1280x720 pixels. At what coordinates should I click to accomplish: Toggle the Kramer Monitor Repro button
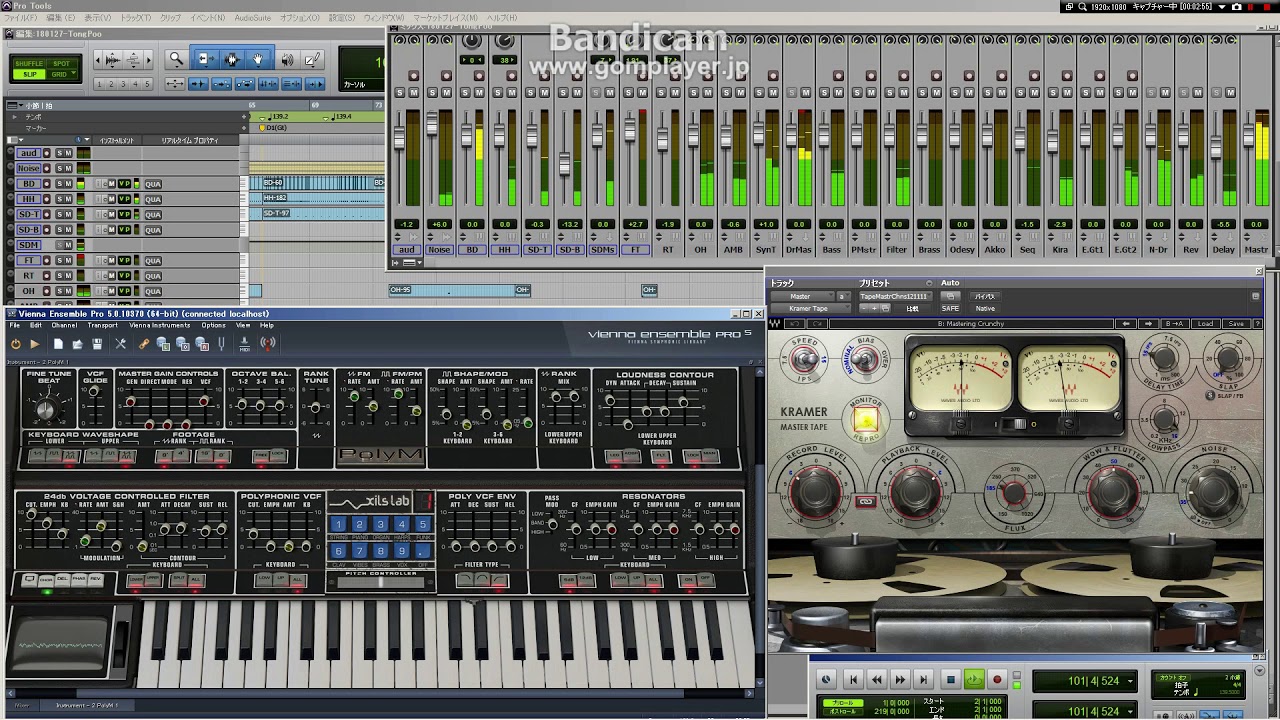point(866,420)
